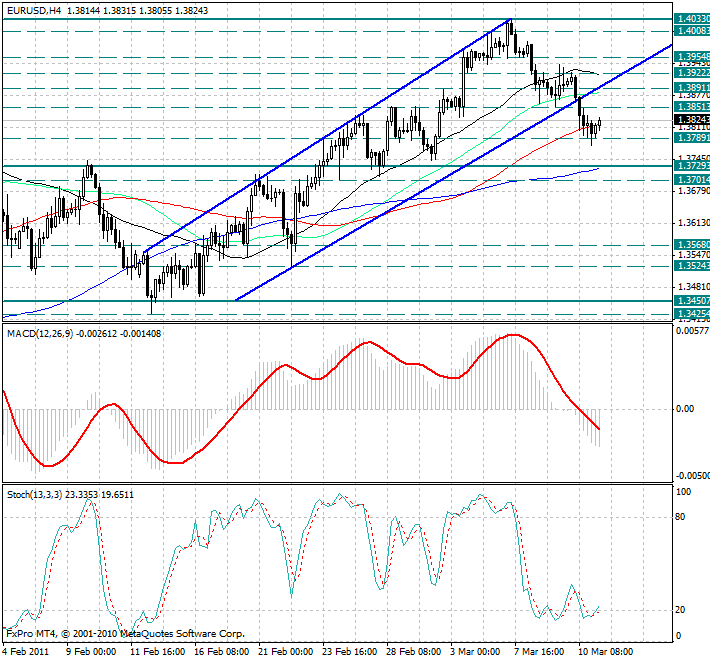Click the 1.34810 axis price value
Viewport: 710px width, 659px height.
694,287
